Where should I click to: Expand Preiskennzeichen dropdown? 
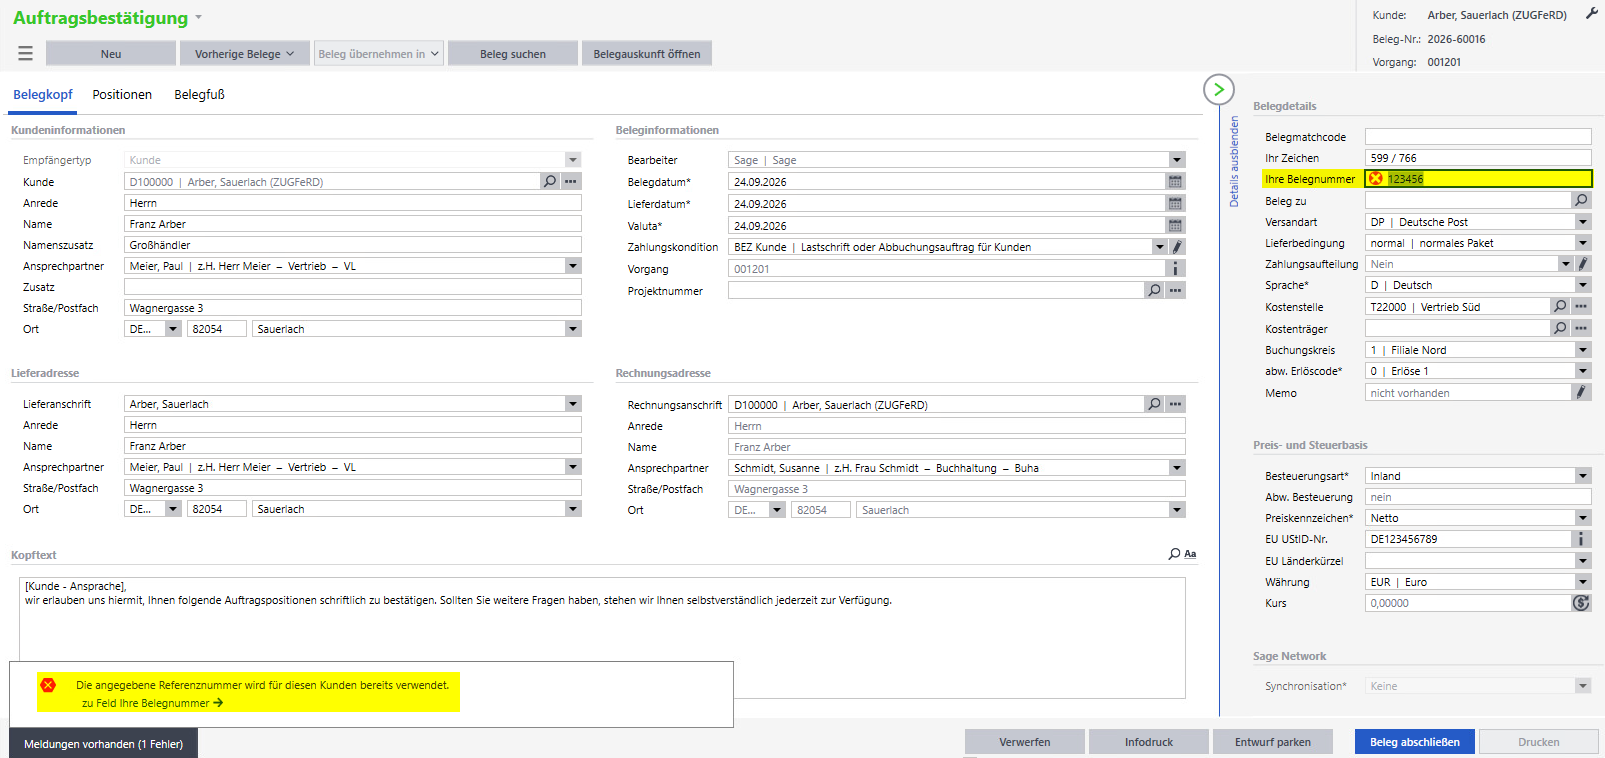1583,518
